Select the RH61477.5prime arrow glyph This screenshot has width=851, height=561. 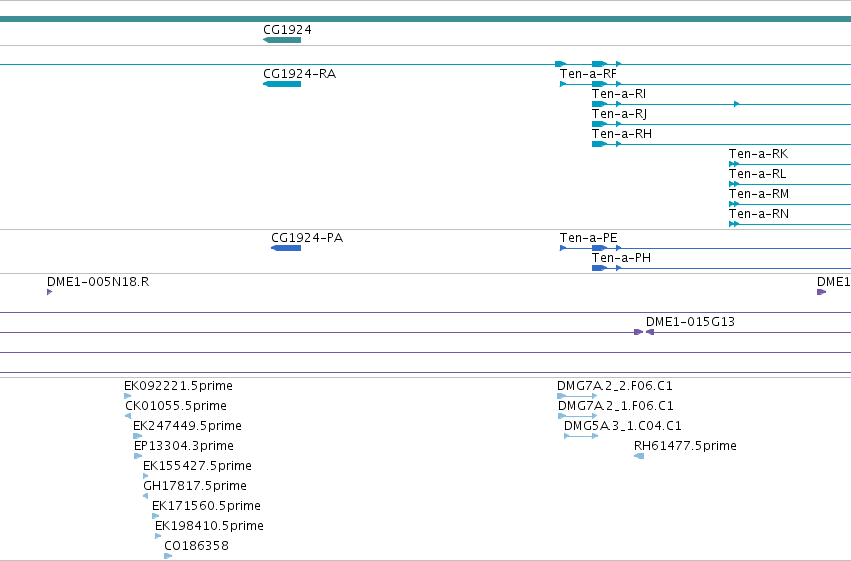pyautogui.click(x=639, y=456)
